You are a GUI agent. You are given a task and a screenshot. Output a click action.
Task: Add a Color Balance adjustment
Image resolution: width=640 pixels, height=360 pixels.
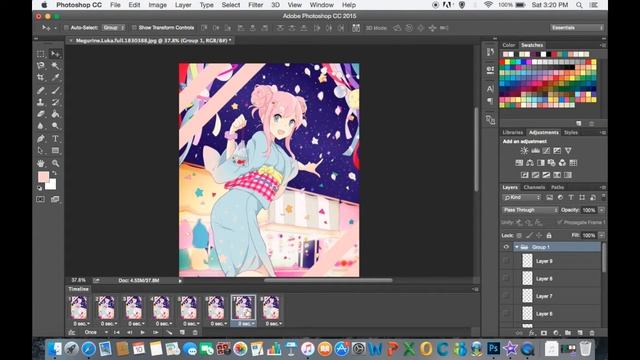[x=530, y=163]
